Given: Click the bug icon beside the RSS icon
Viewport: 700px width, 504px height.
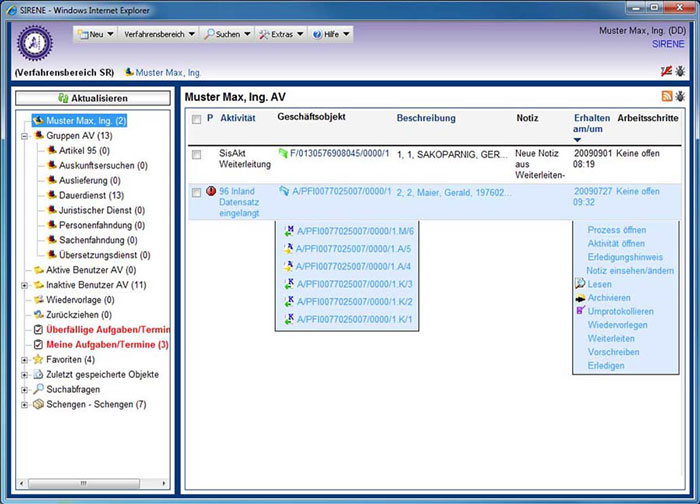Looking at the screenshot, I should coord(680,96).
